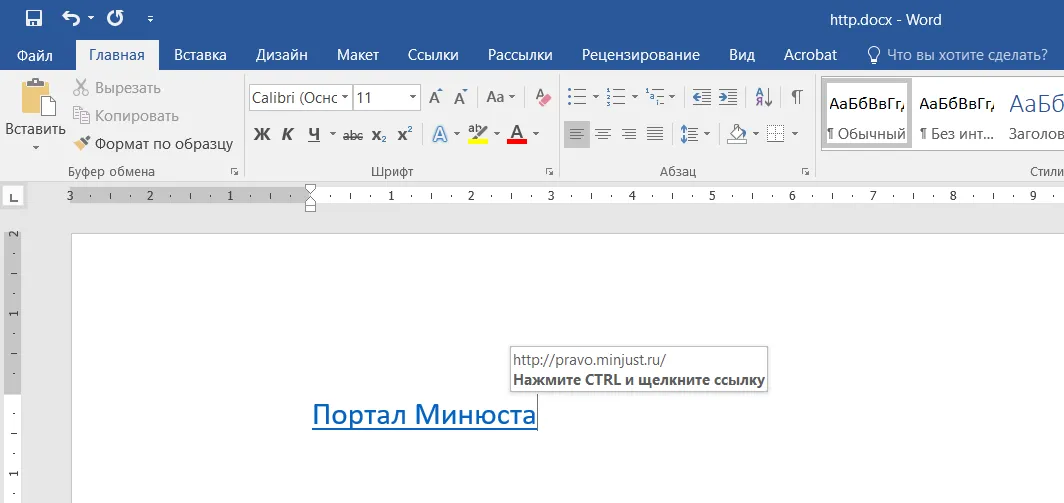Align text to the left
The width and height of the screenshot is (1064, 503).
coord(577,134)
